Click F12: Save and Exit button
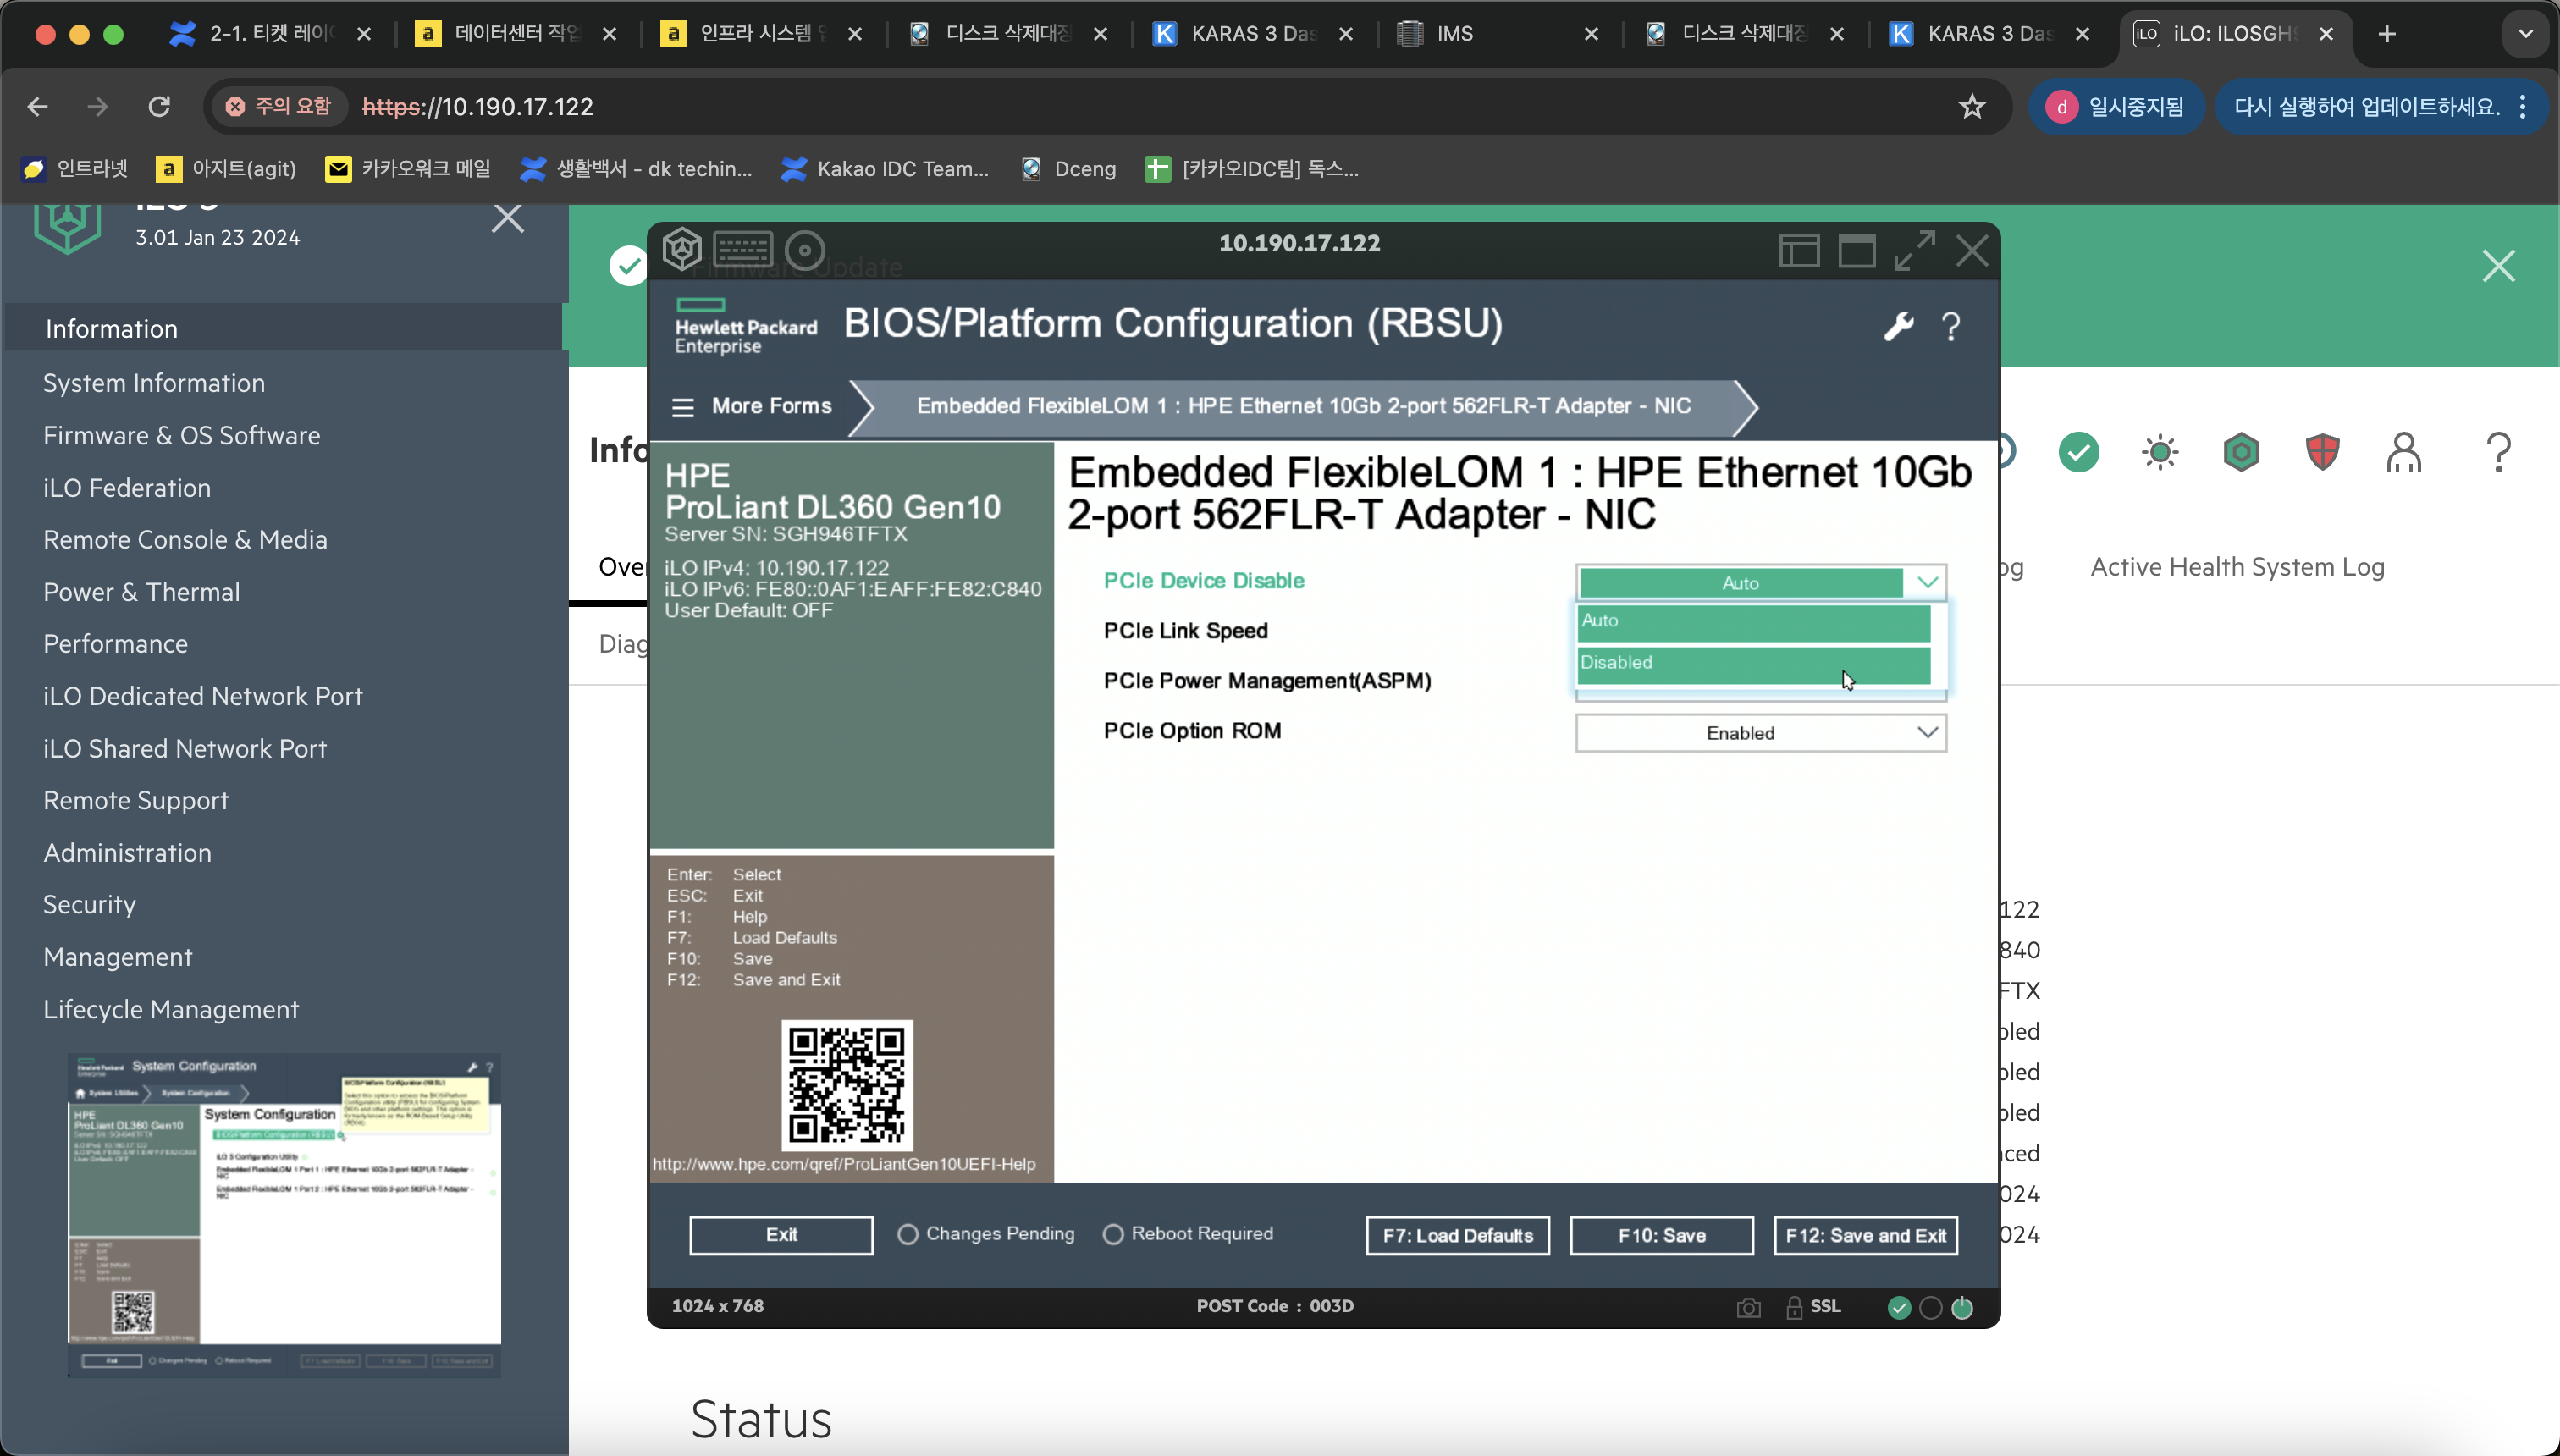This screenshot has width=2560, height=1456. [x=1866, y=1236]
